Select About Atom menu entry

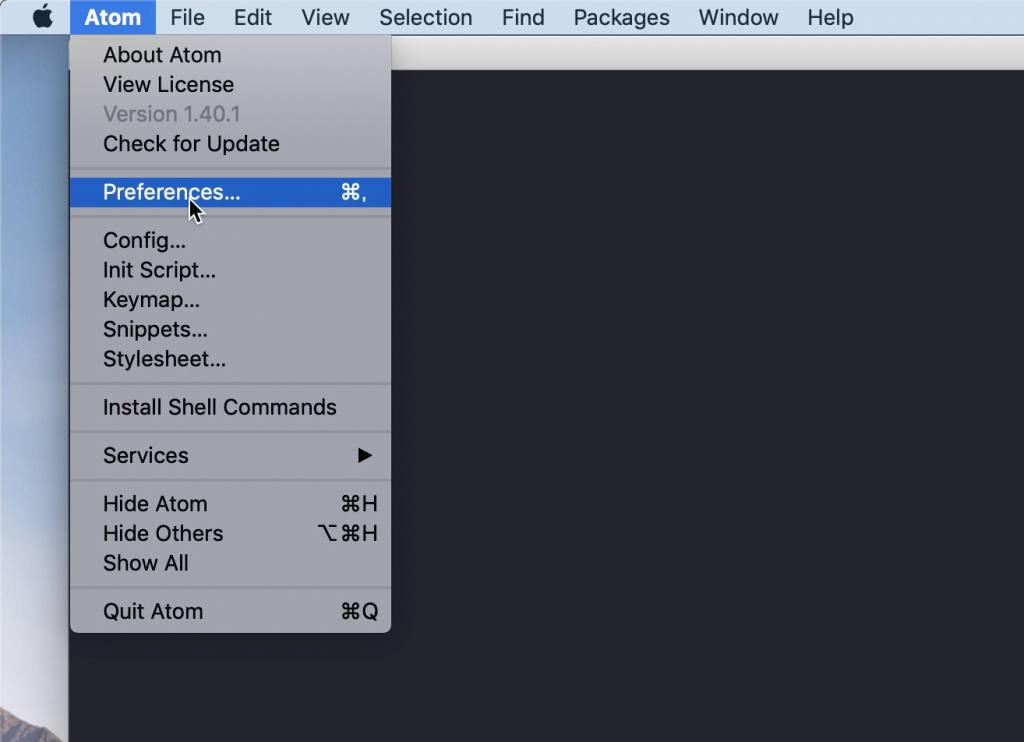pyautogui.click(x=162, y=55)
